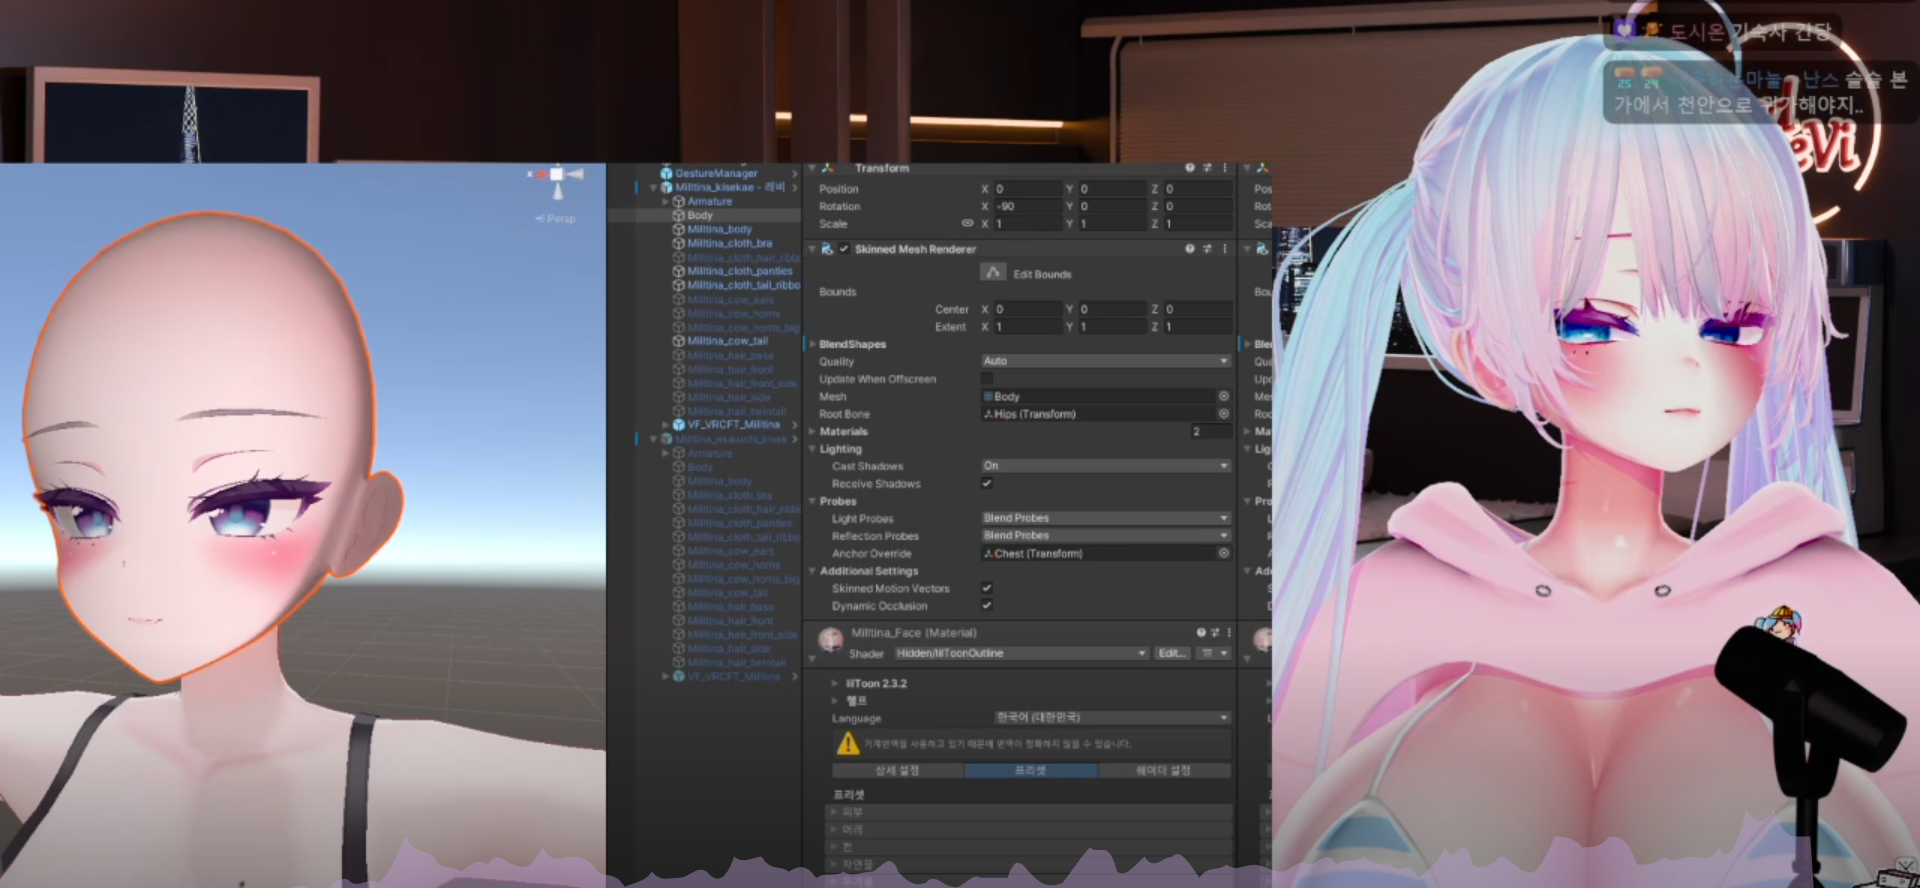Open Skinned Mesh Renderer preset icon
This screenshot has width=1920, height=888.
click(1207, 249)
